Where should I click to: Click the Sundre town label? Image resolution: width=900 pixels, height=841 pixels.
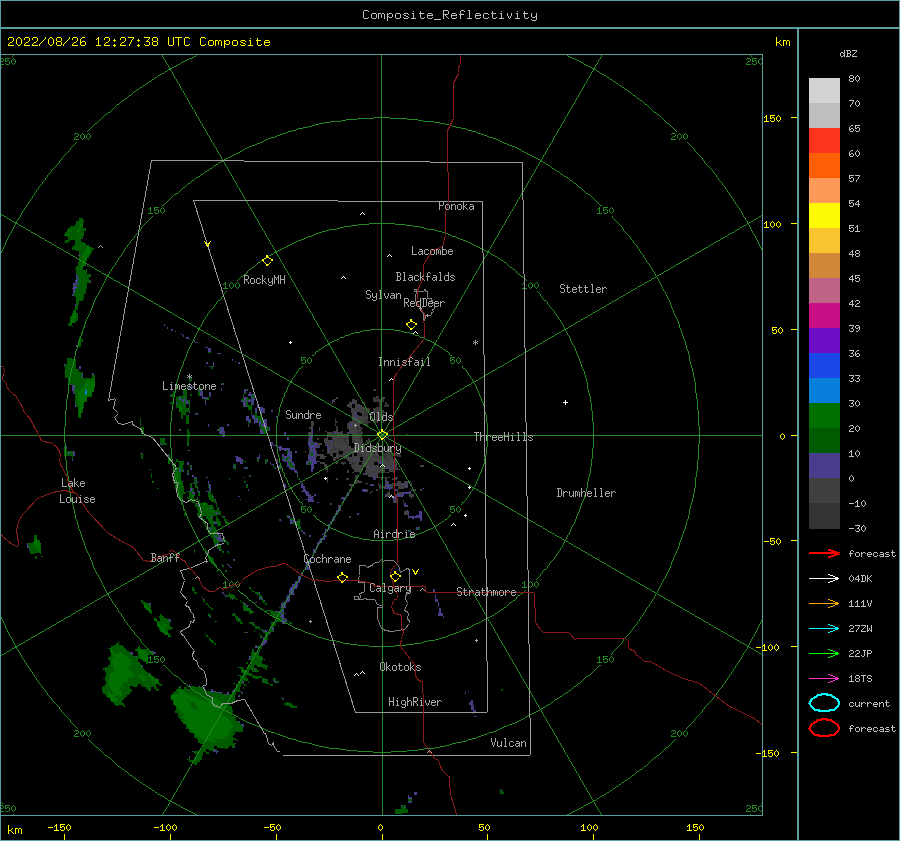(303, 414)
